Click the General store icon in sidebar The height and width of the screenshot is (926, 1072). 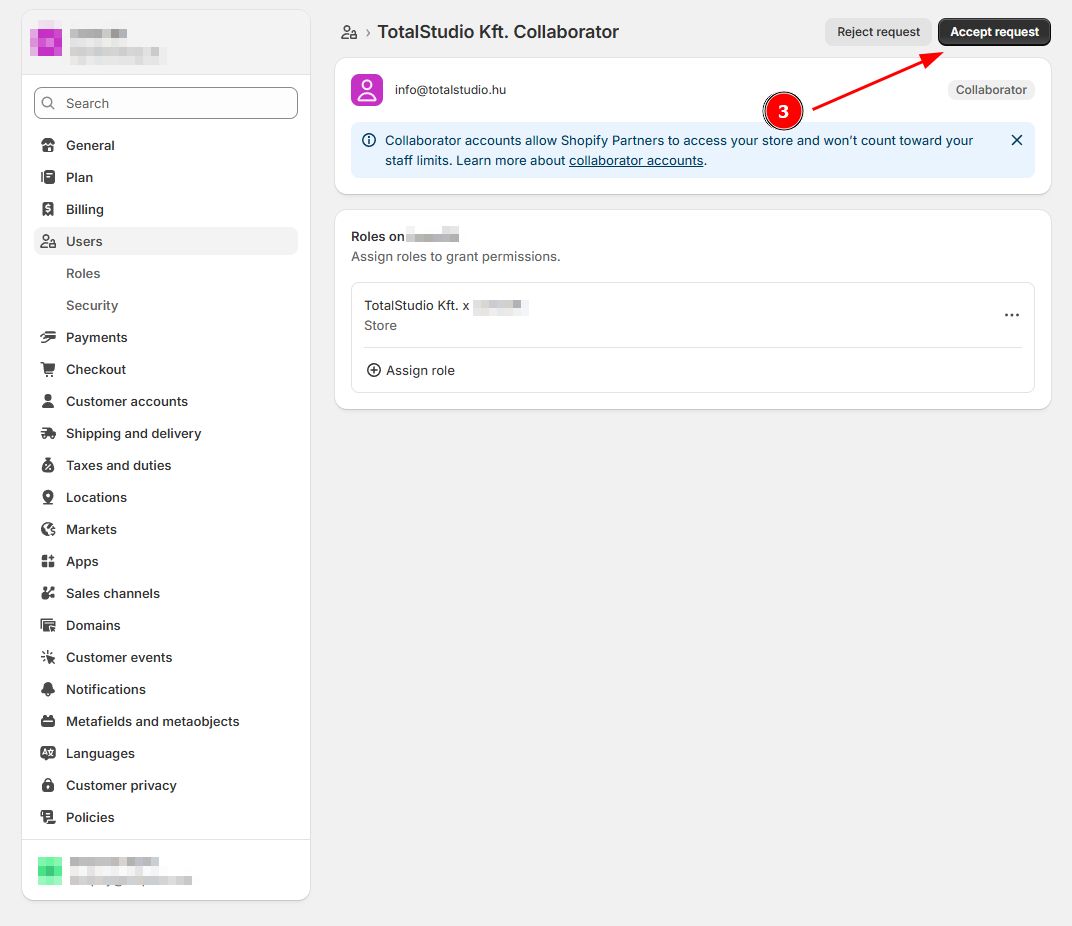tap(48, 145)
